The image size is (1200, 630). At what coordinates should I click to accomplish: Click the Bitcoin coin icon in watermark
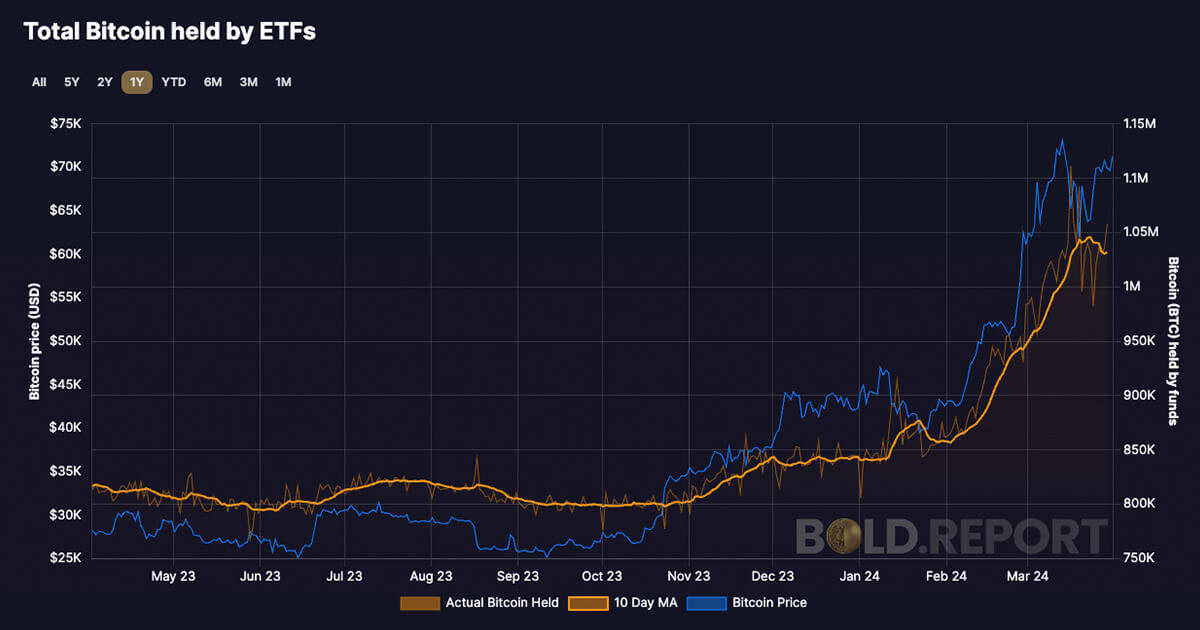click(893, 536)
